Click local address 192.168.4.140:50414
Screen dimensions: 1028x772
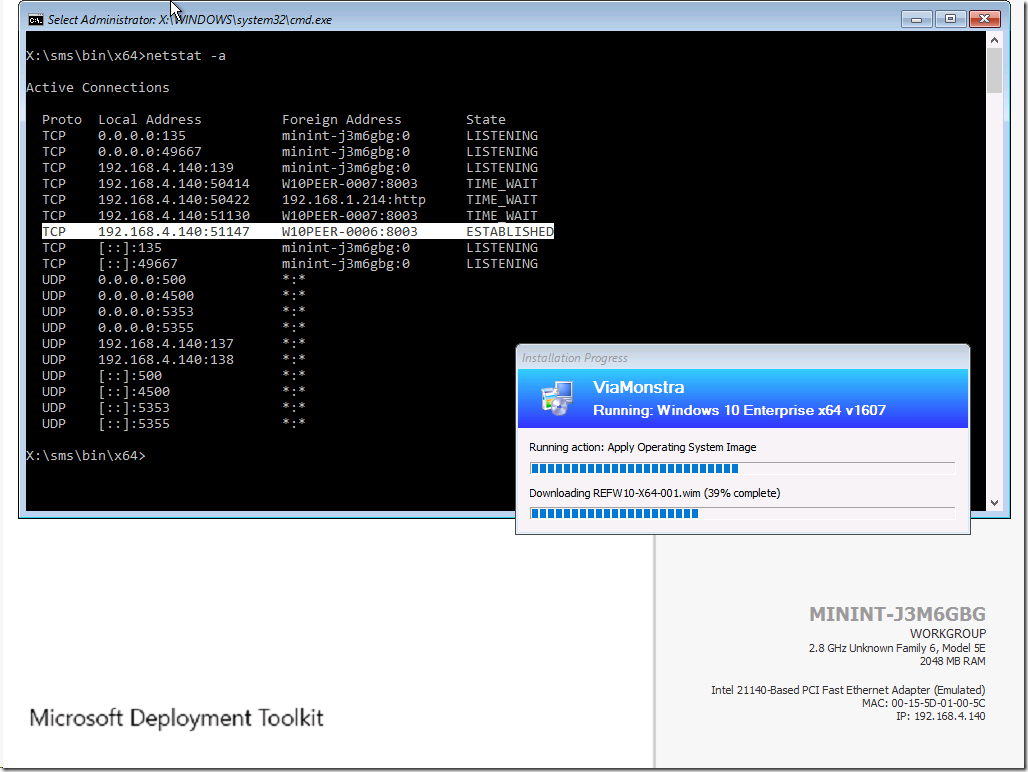[x=174, y=183]
